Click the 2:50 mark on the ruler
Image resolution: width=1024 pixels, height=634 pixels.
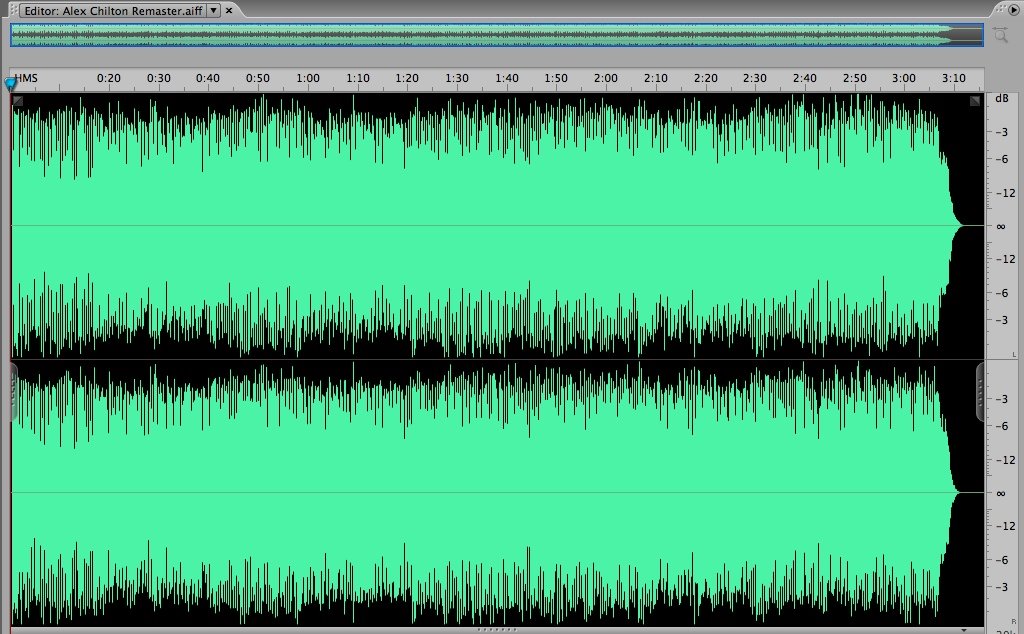(x=854, y=78)
